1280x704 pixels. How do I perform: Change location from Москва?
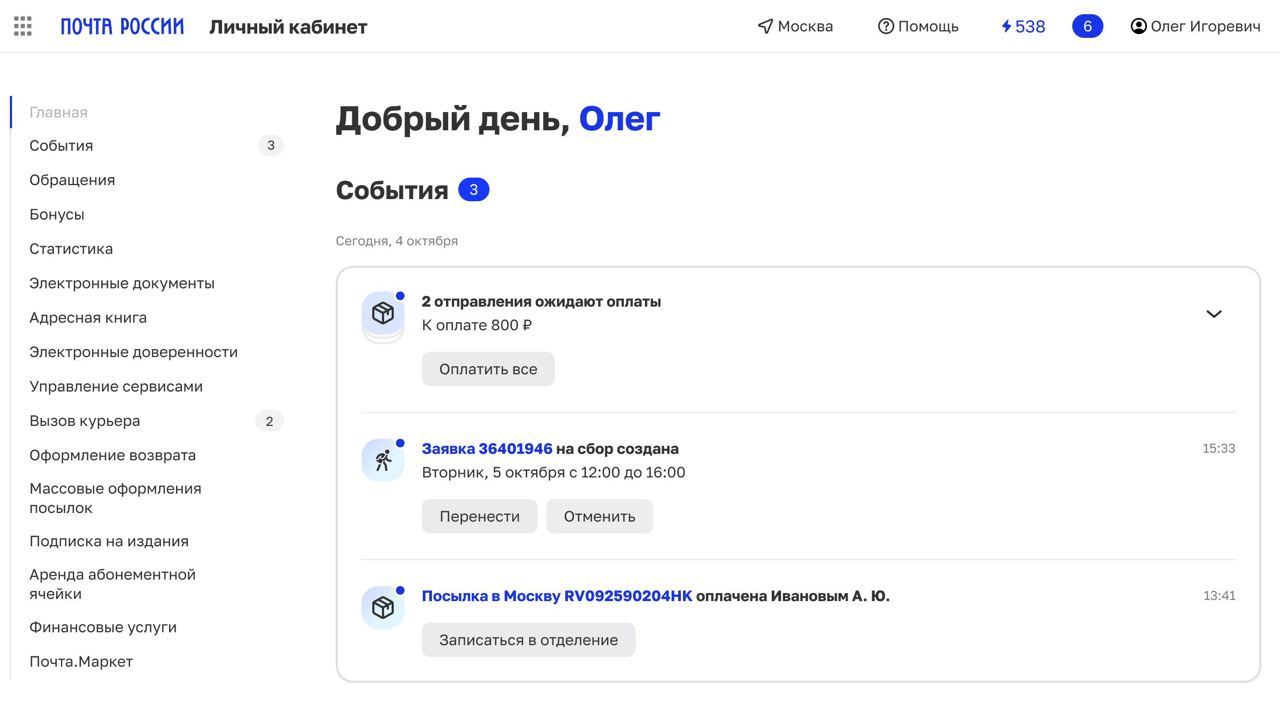(x=795, y=27)
